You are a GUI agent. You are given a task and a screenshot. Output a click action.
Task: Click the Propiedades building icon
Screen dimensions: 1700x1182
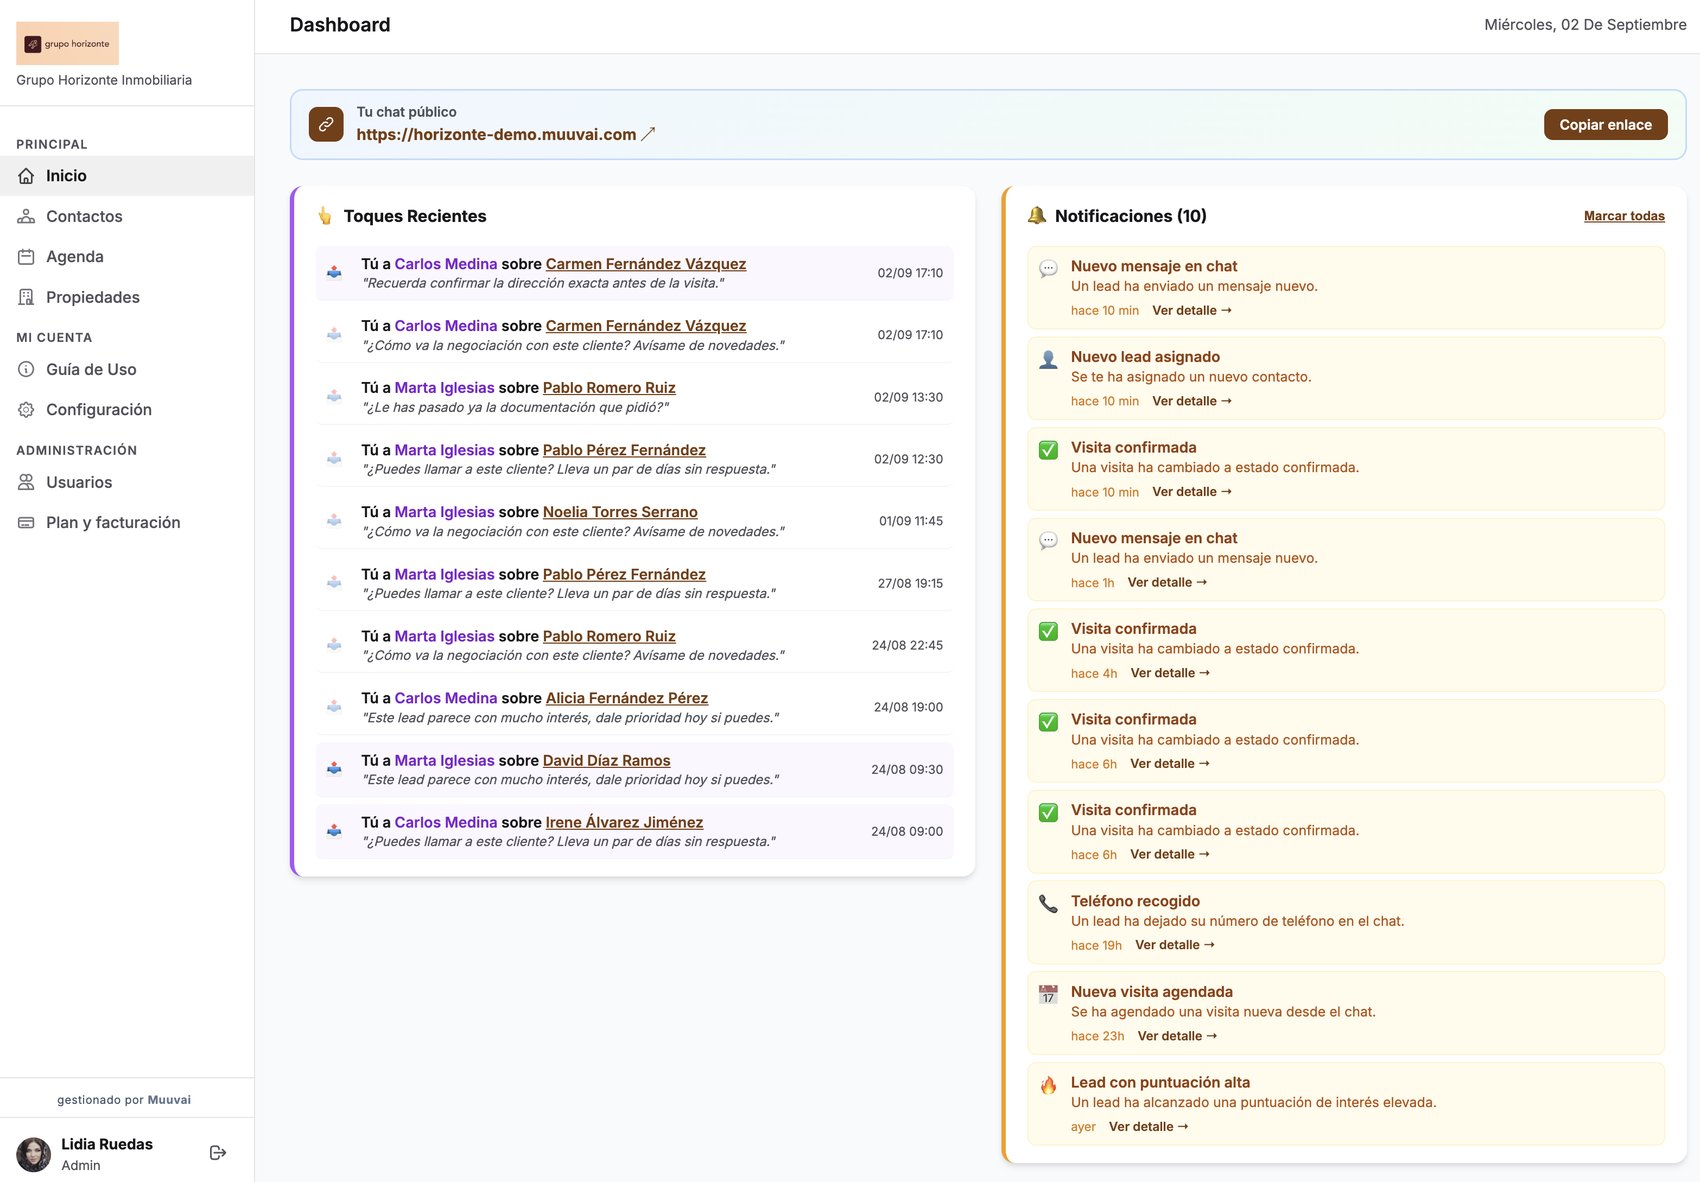point(26,297)
